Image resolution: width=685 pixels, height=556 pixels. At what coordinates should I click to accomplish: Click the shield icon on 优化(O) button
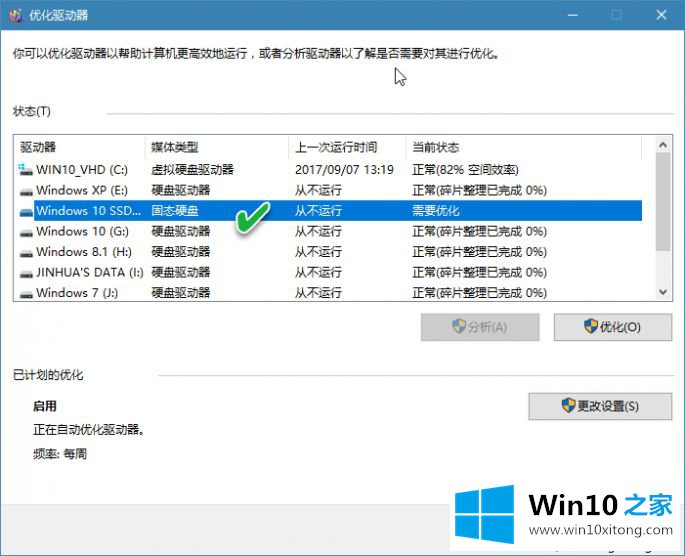[591, 326]
